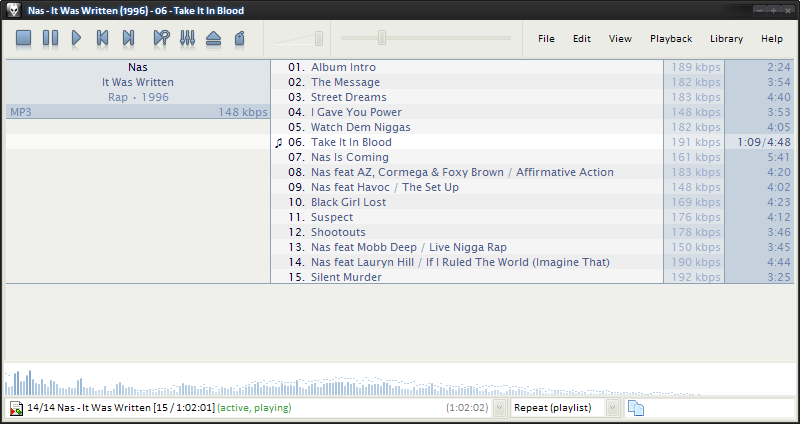800x424 pixels.
Task: Click the eject/open file icon
Action: click(213, 39)
